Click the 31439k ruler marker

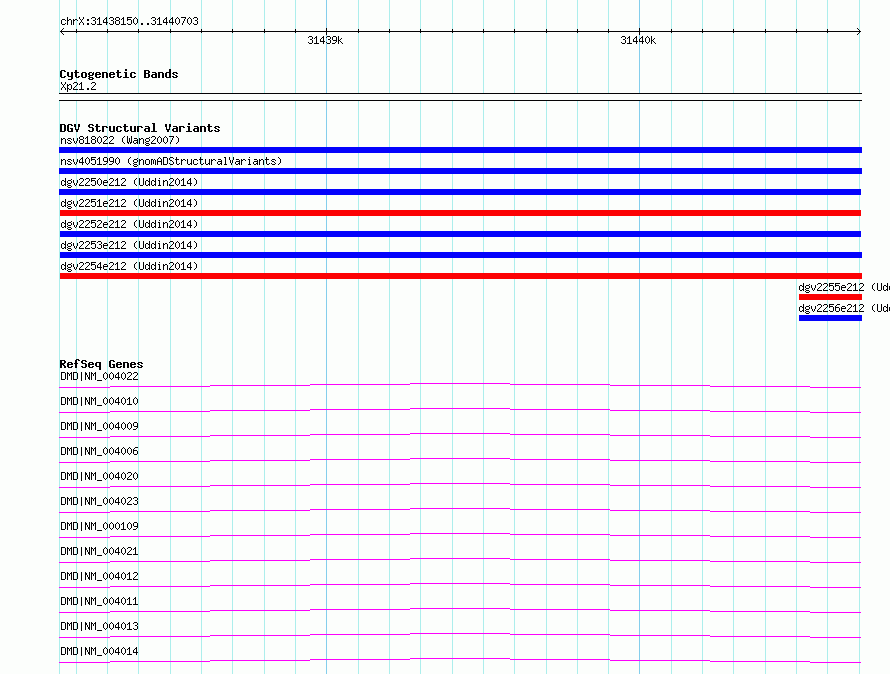tap(325, 40)
